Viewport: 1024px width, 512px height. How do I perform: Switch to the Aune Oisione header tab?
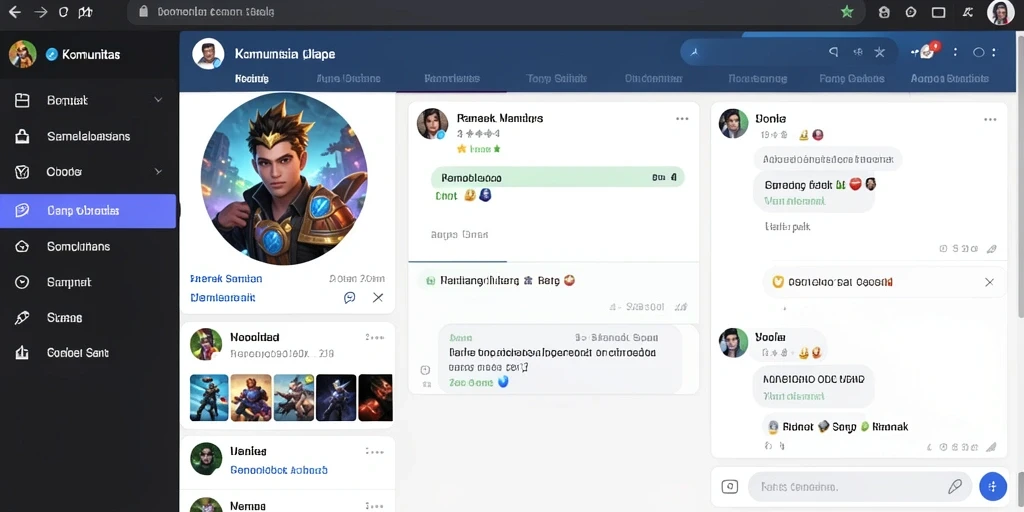[x=348, y=78]
